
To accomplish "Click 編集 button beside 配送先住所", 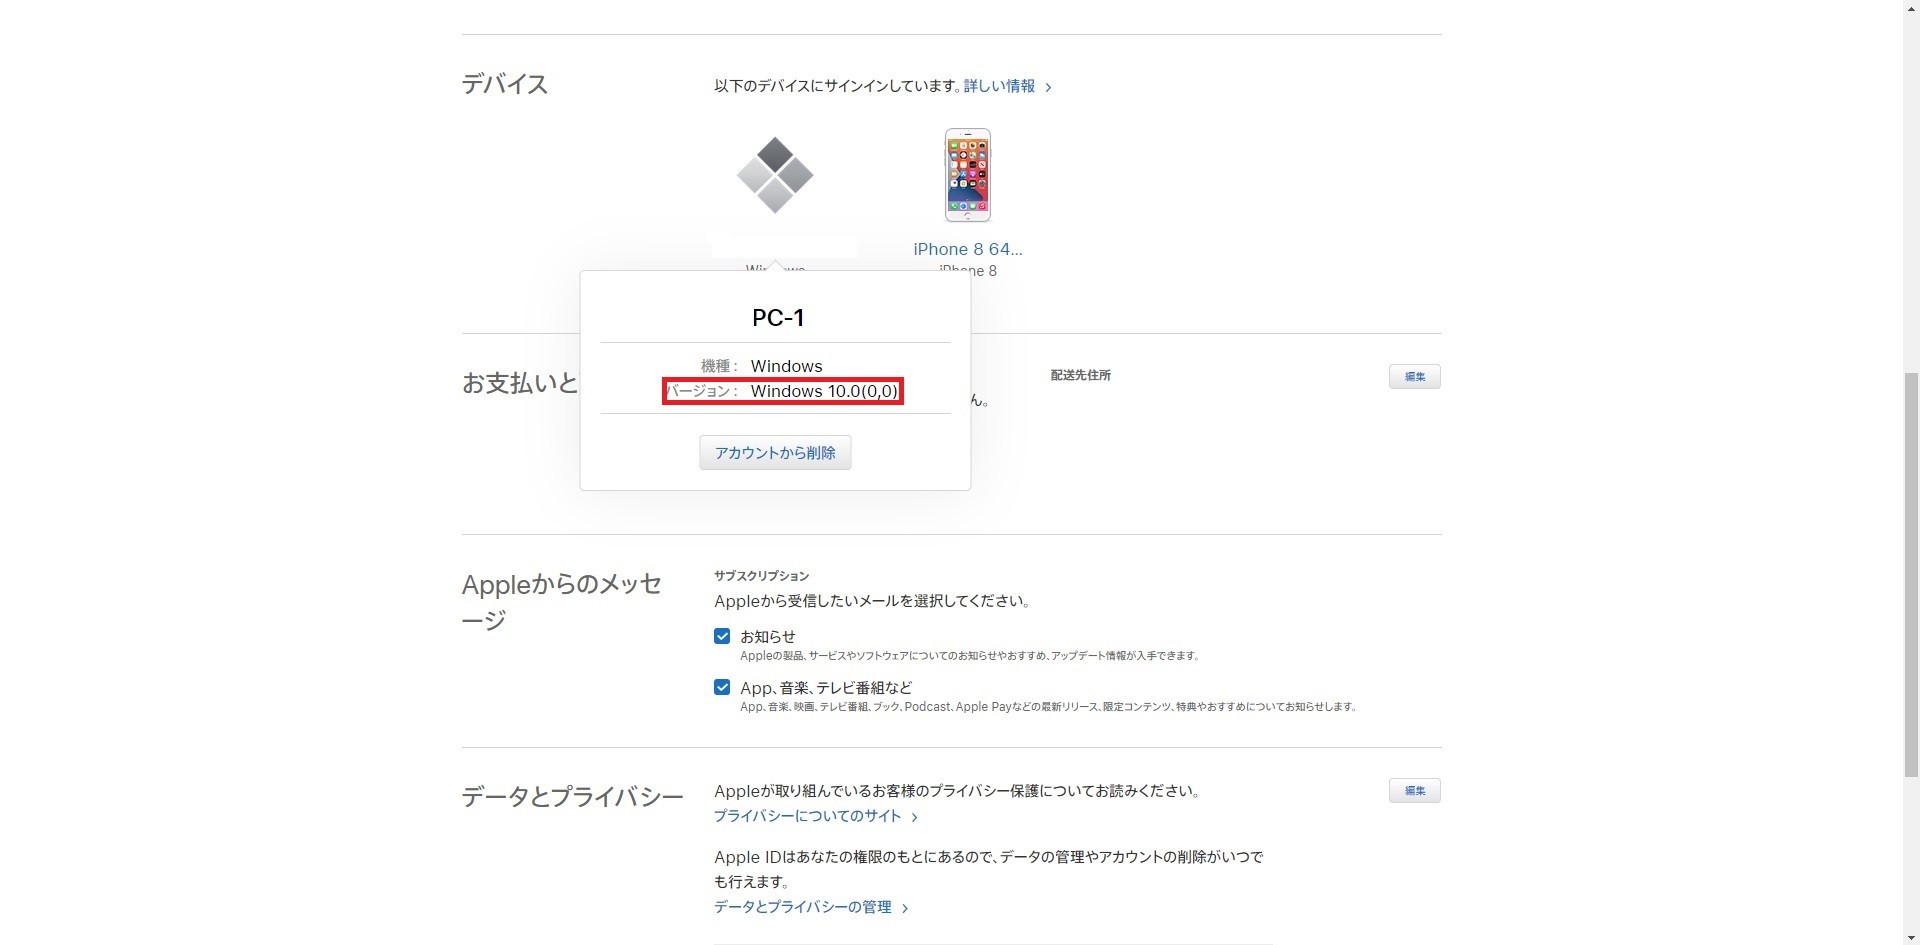I will [x=1415, y=376].
